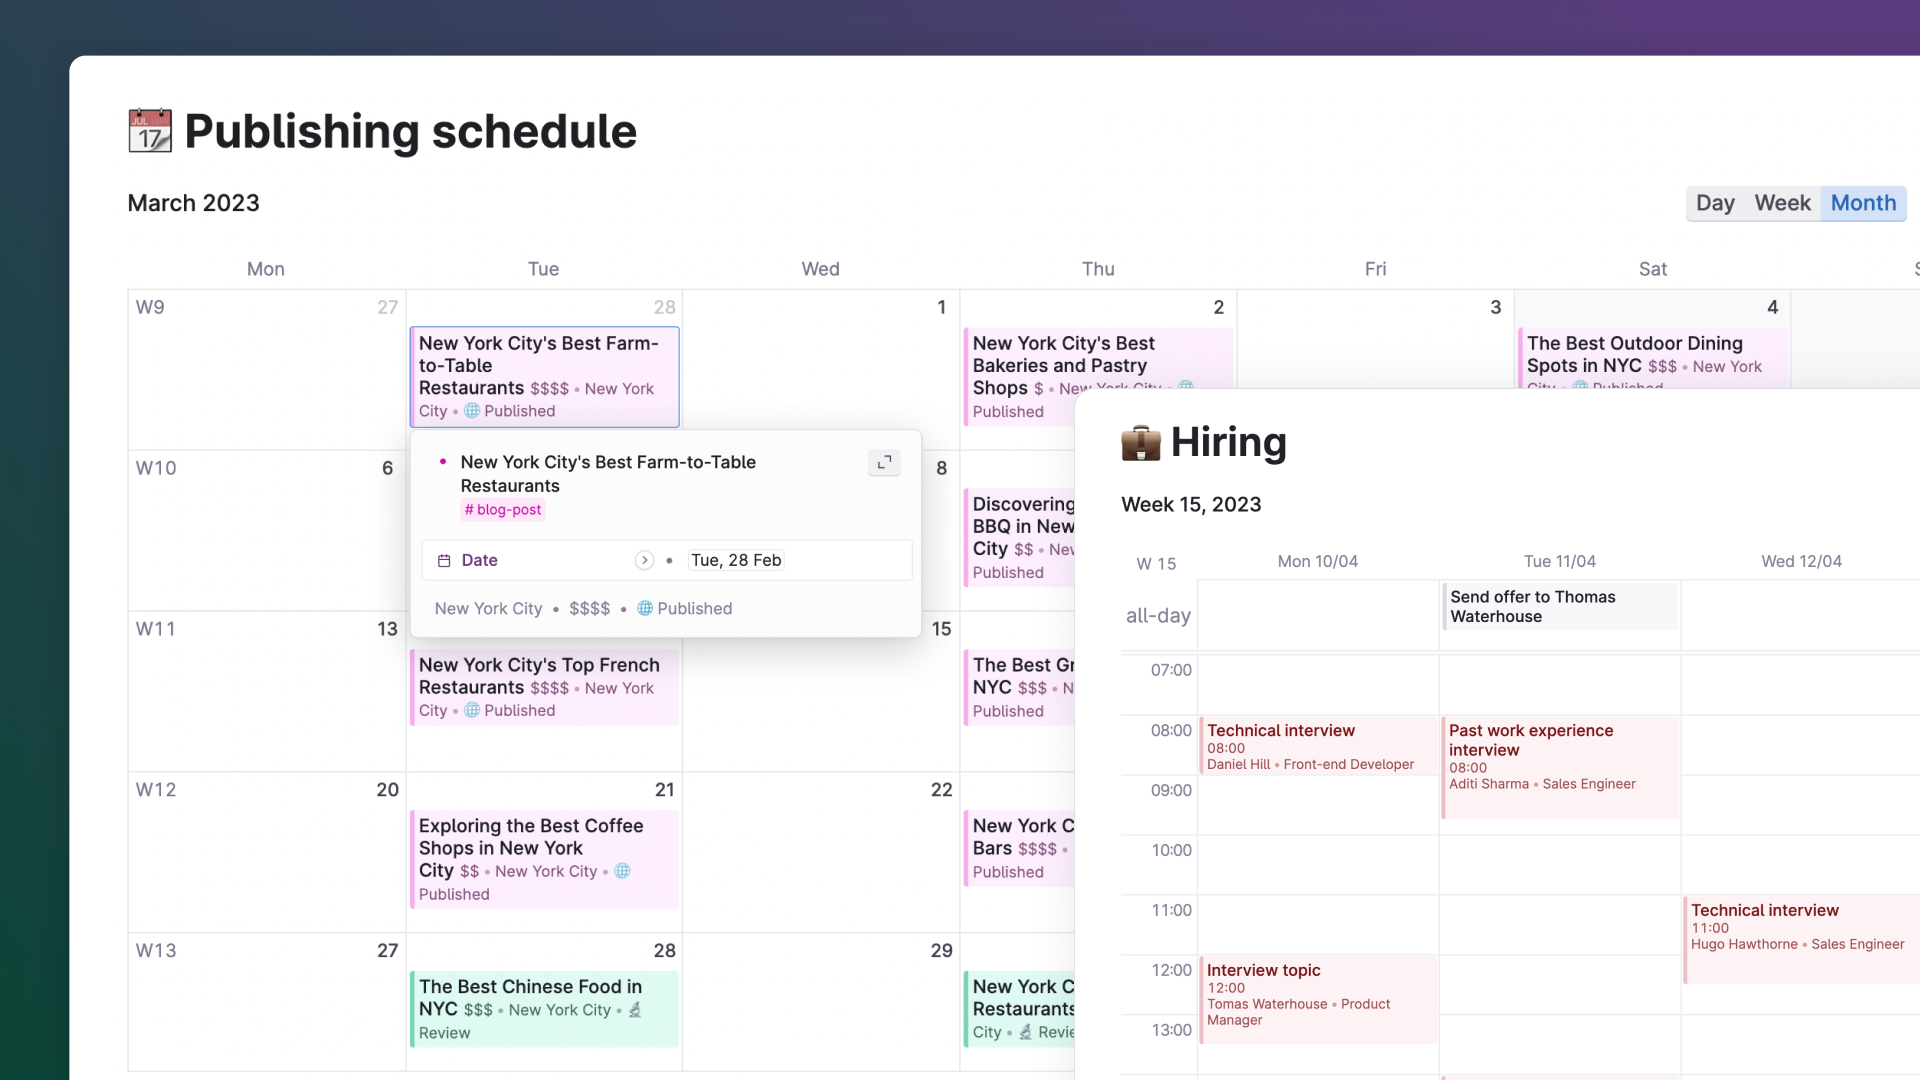Screen dimensions: 1920x1080
Task: Select the day cell for Friday 3
Action: (1375, 340)
